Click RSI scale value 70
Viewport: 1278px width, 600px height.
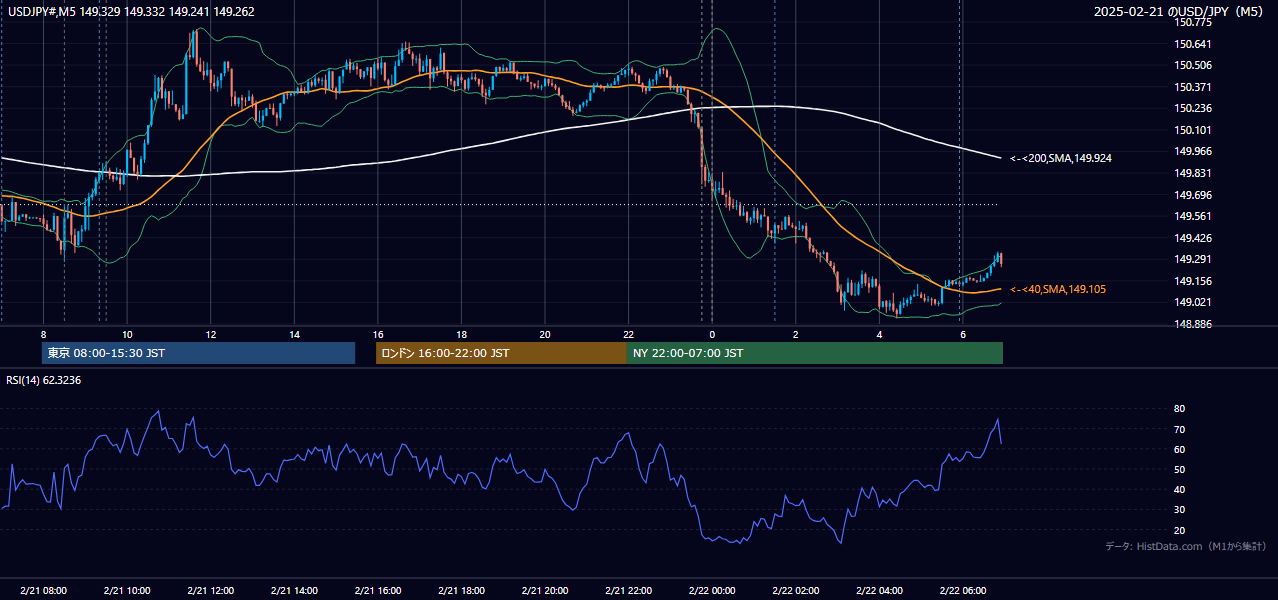point(1179,429)
